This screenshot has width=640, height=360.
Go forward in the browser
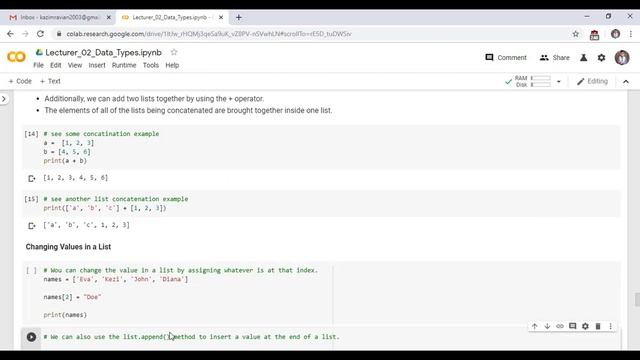(x=25, y=34)
